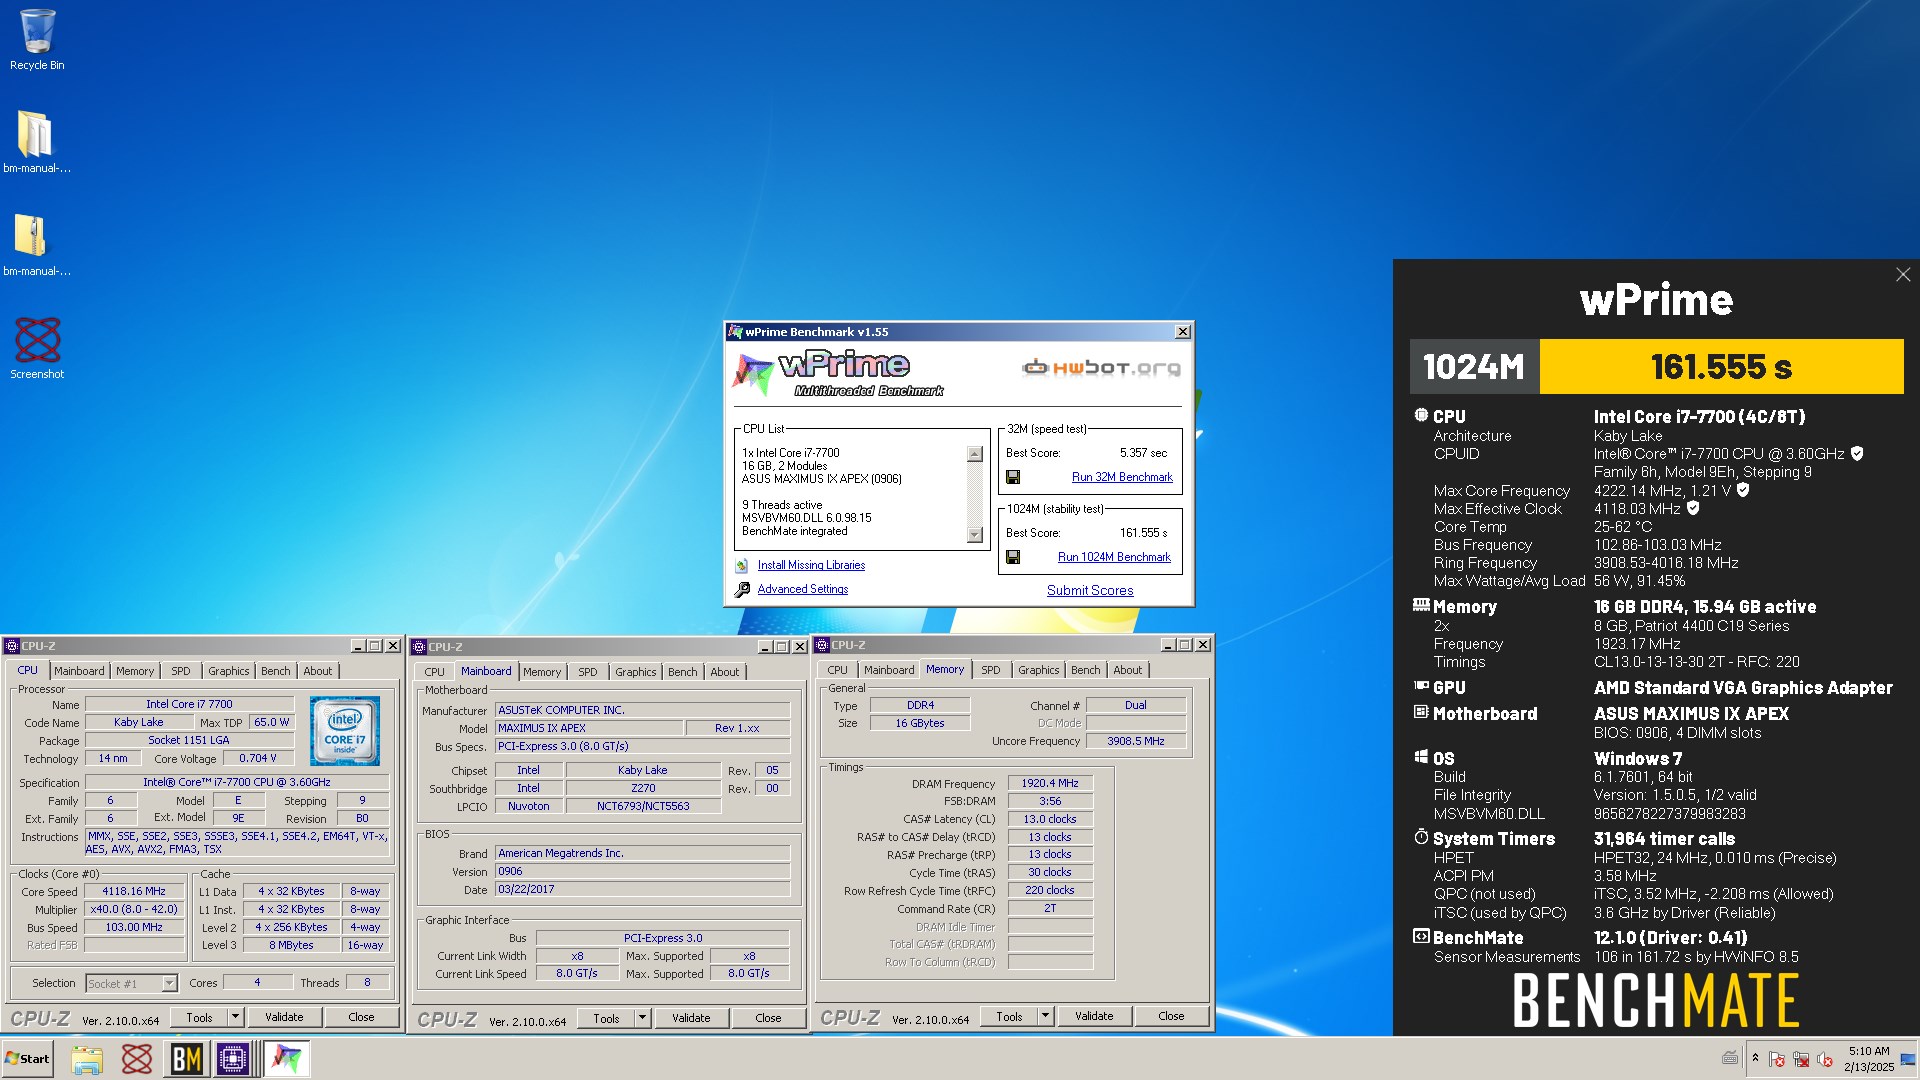Click Install Missing Libraries link
This screenshot has height=1080, width=1920.
[x=811, y=565]
